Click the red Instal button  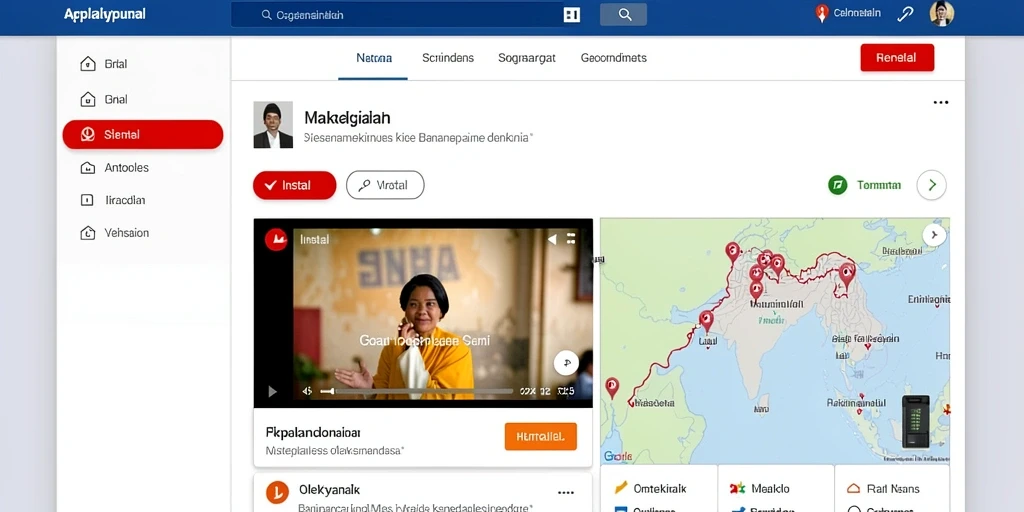click(295, 185)
